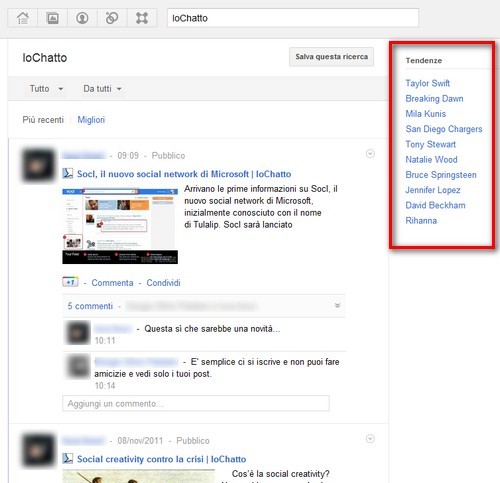
Task: Click the author avatar of 09:09 post
Action: (38, 165)
